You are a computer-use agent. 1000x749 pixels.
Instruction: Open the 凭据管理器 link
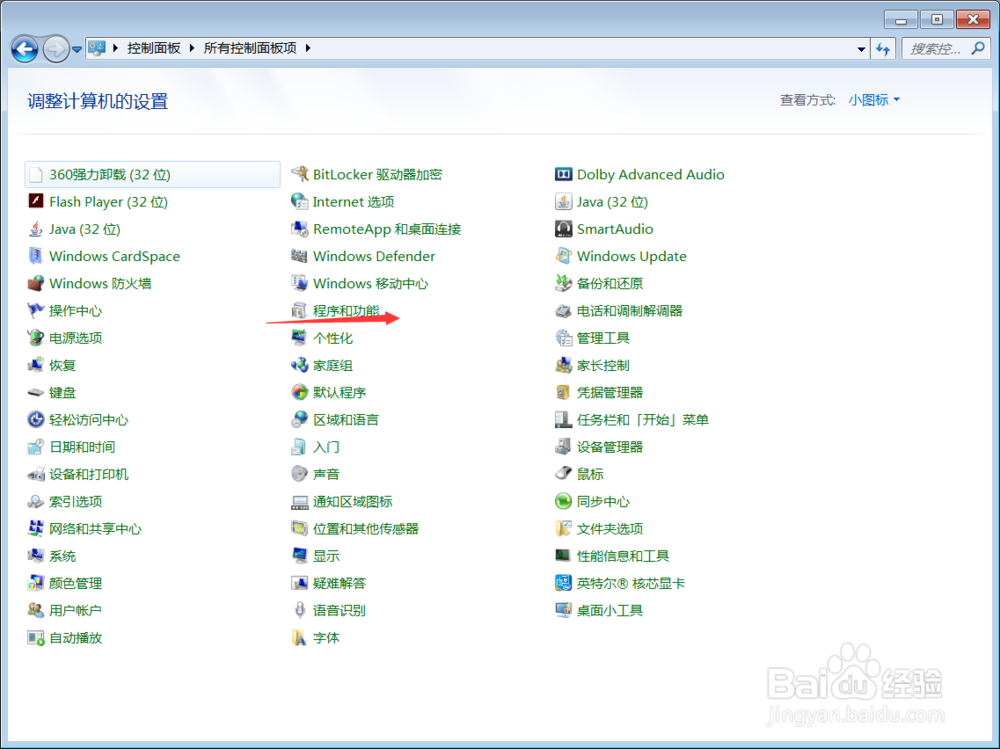click(610, 392)
